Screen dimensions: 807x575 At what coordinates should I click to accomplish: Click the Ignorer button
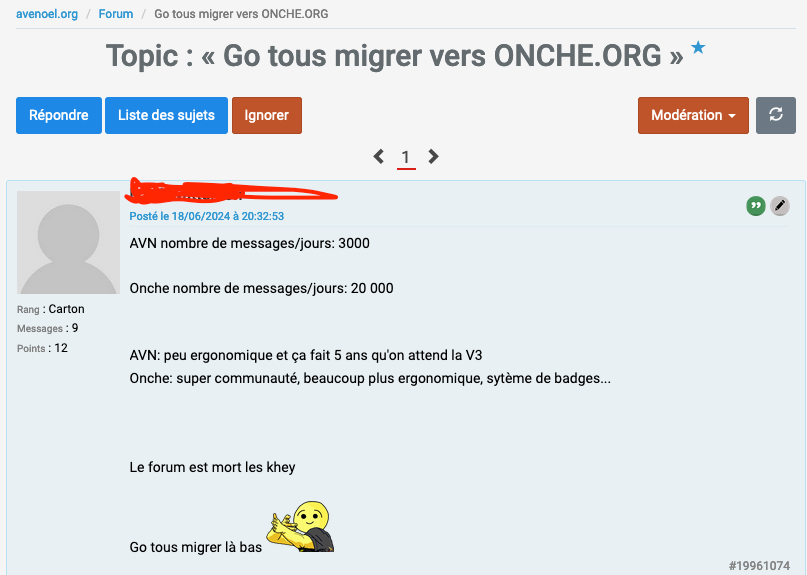[x=267, y=115]
